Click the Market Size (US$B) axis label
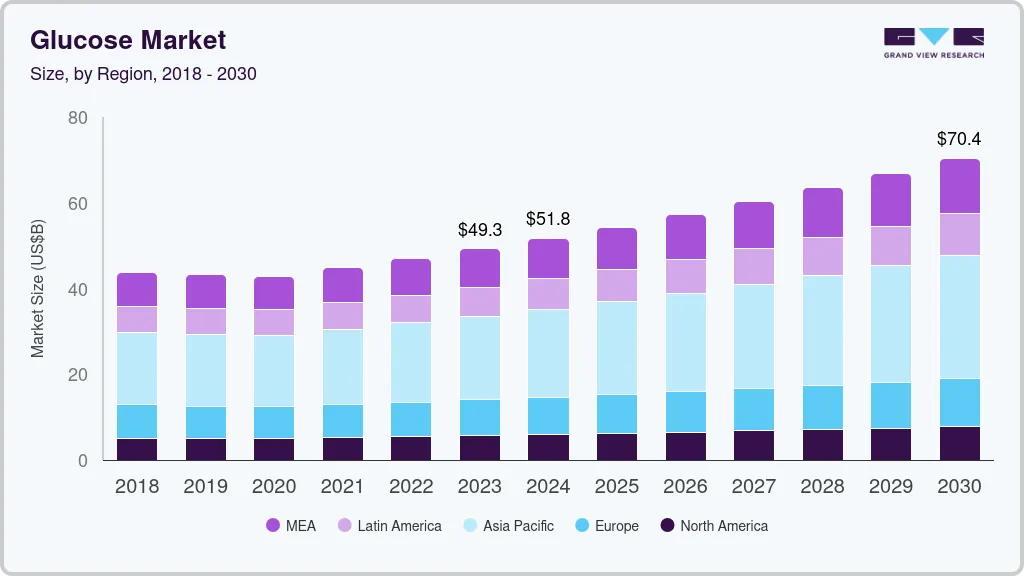Image resolution: width=1024 pixels, height=576 pixels. pyautogui.click(x=38, y=290)
